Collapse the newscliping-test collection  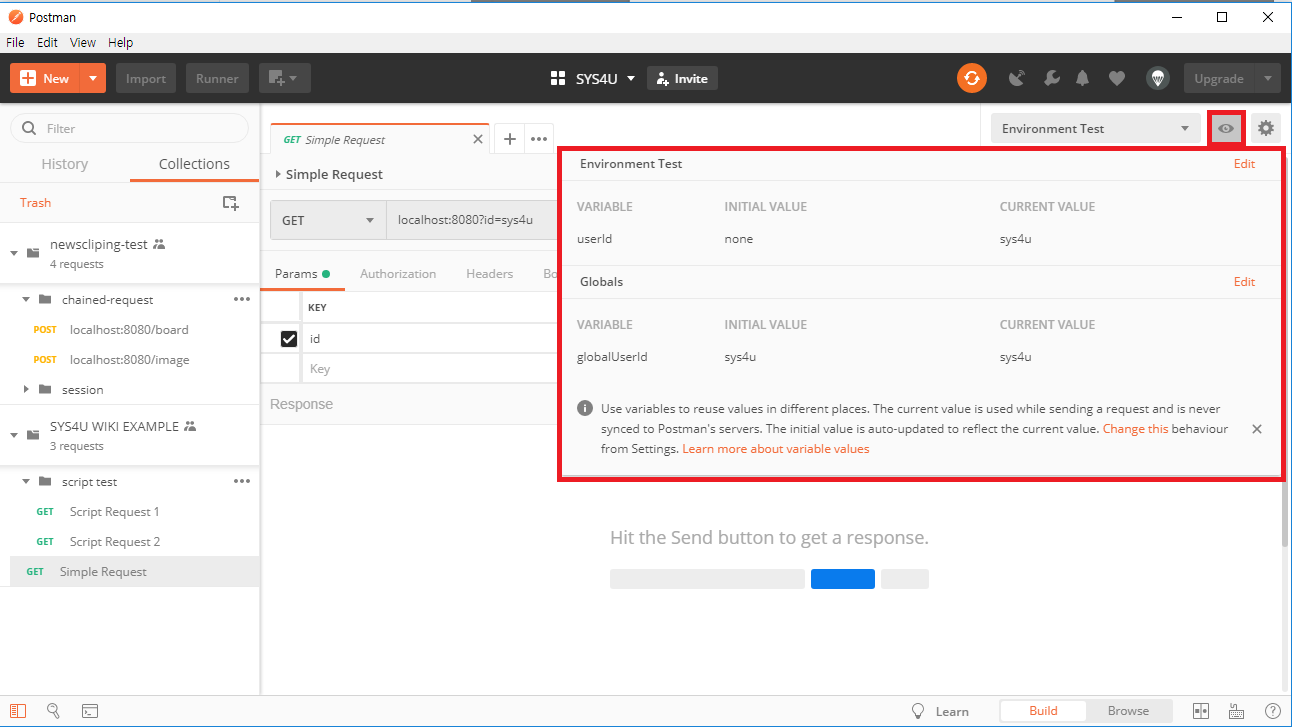pos(15,253)
